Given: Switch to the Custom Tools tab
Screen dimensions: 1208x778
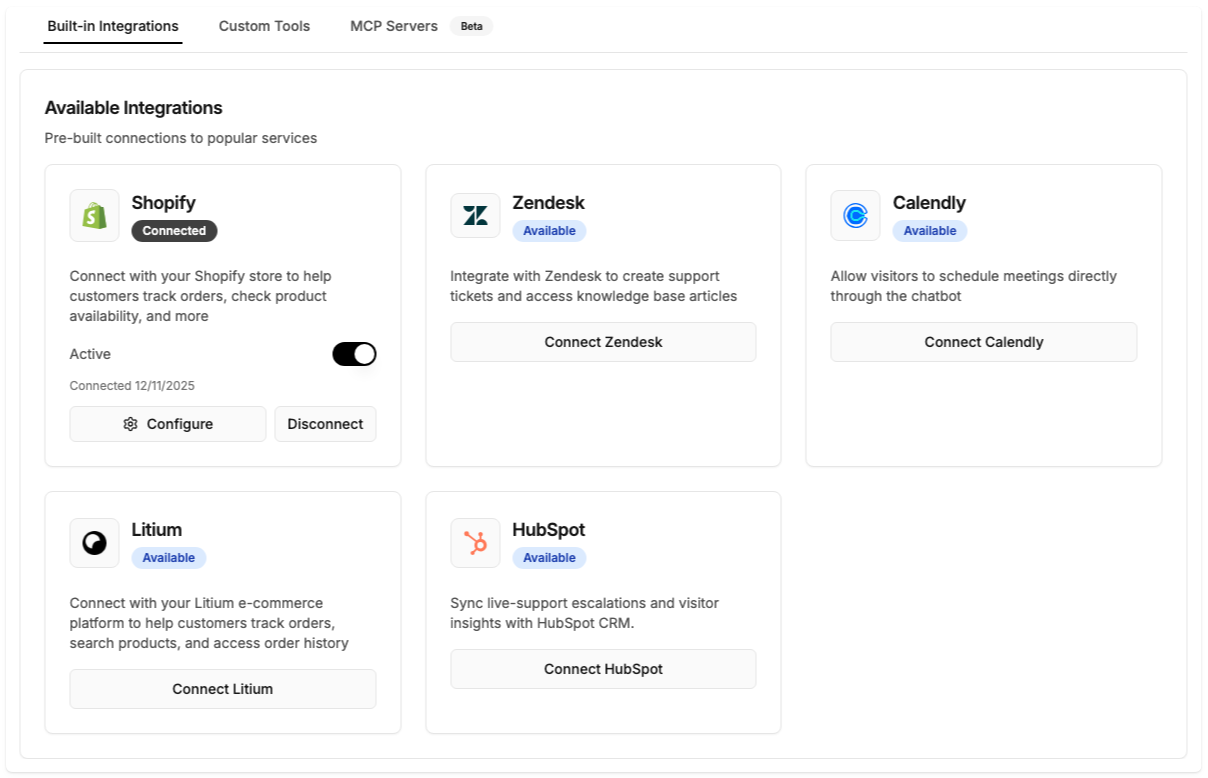Looking at the screenshot, I should point(264,26).
